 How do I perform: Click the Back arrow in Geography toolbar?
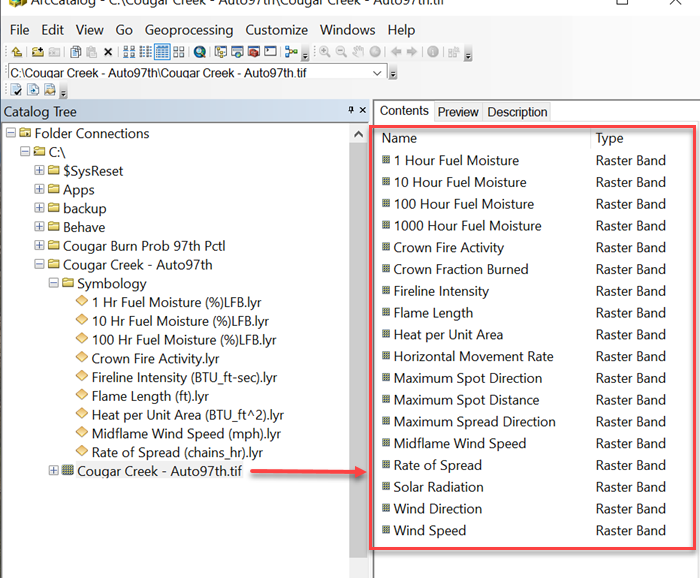pos(396,52)
